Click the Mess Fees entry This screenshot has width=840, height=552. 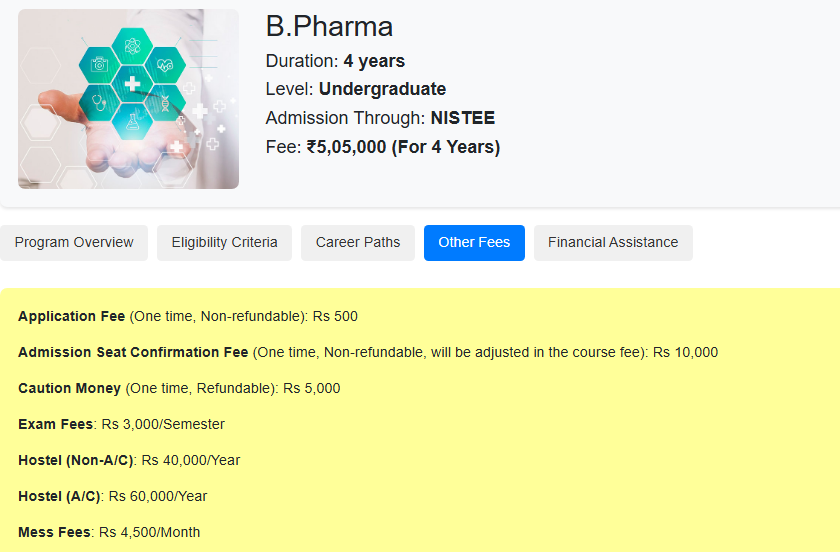(109, 532)
